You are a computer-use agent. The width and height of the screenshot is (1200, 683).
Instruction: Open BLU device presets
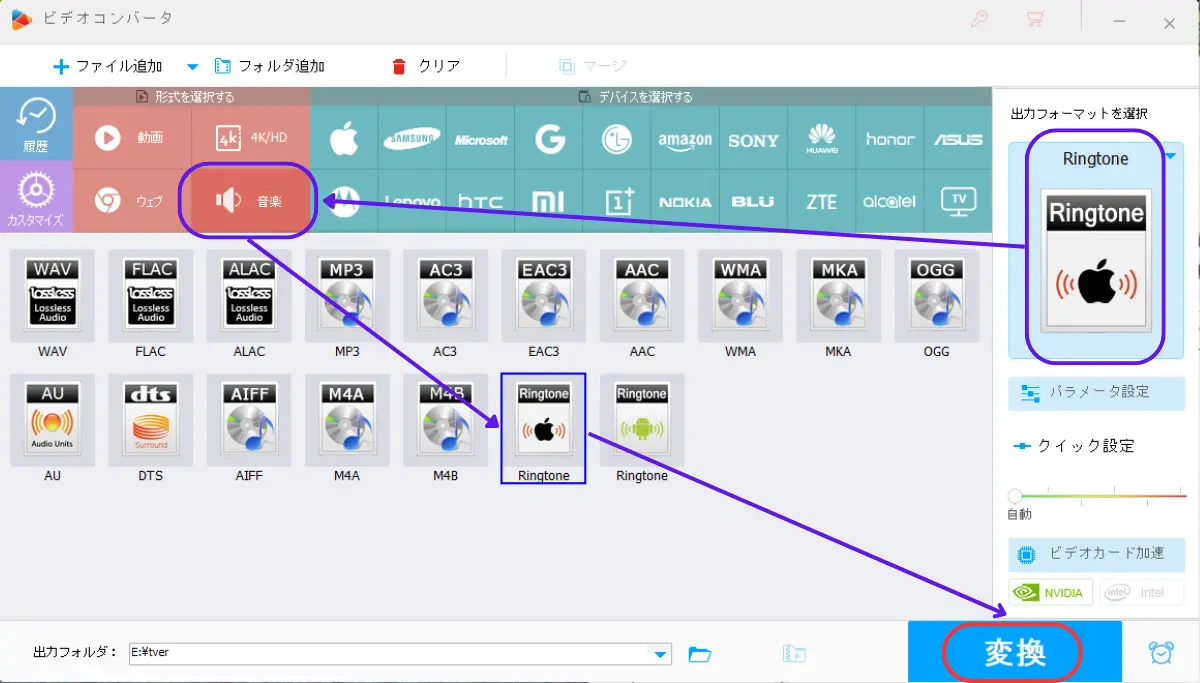pos(753,202)
